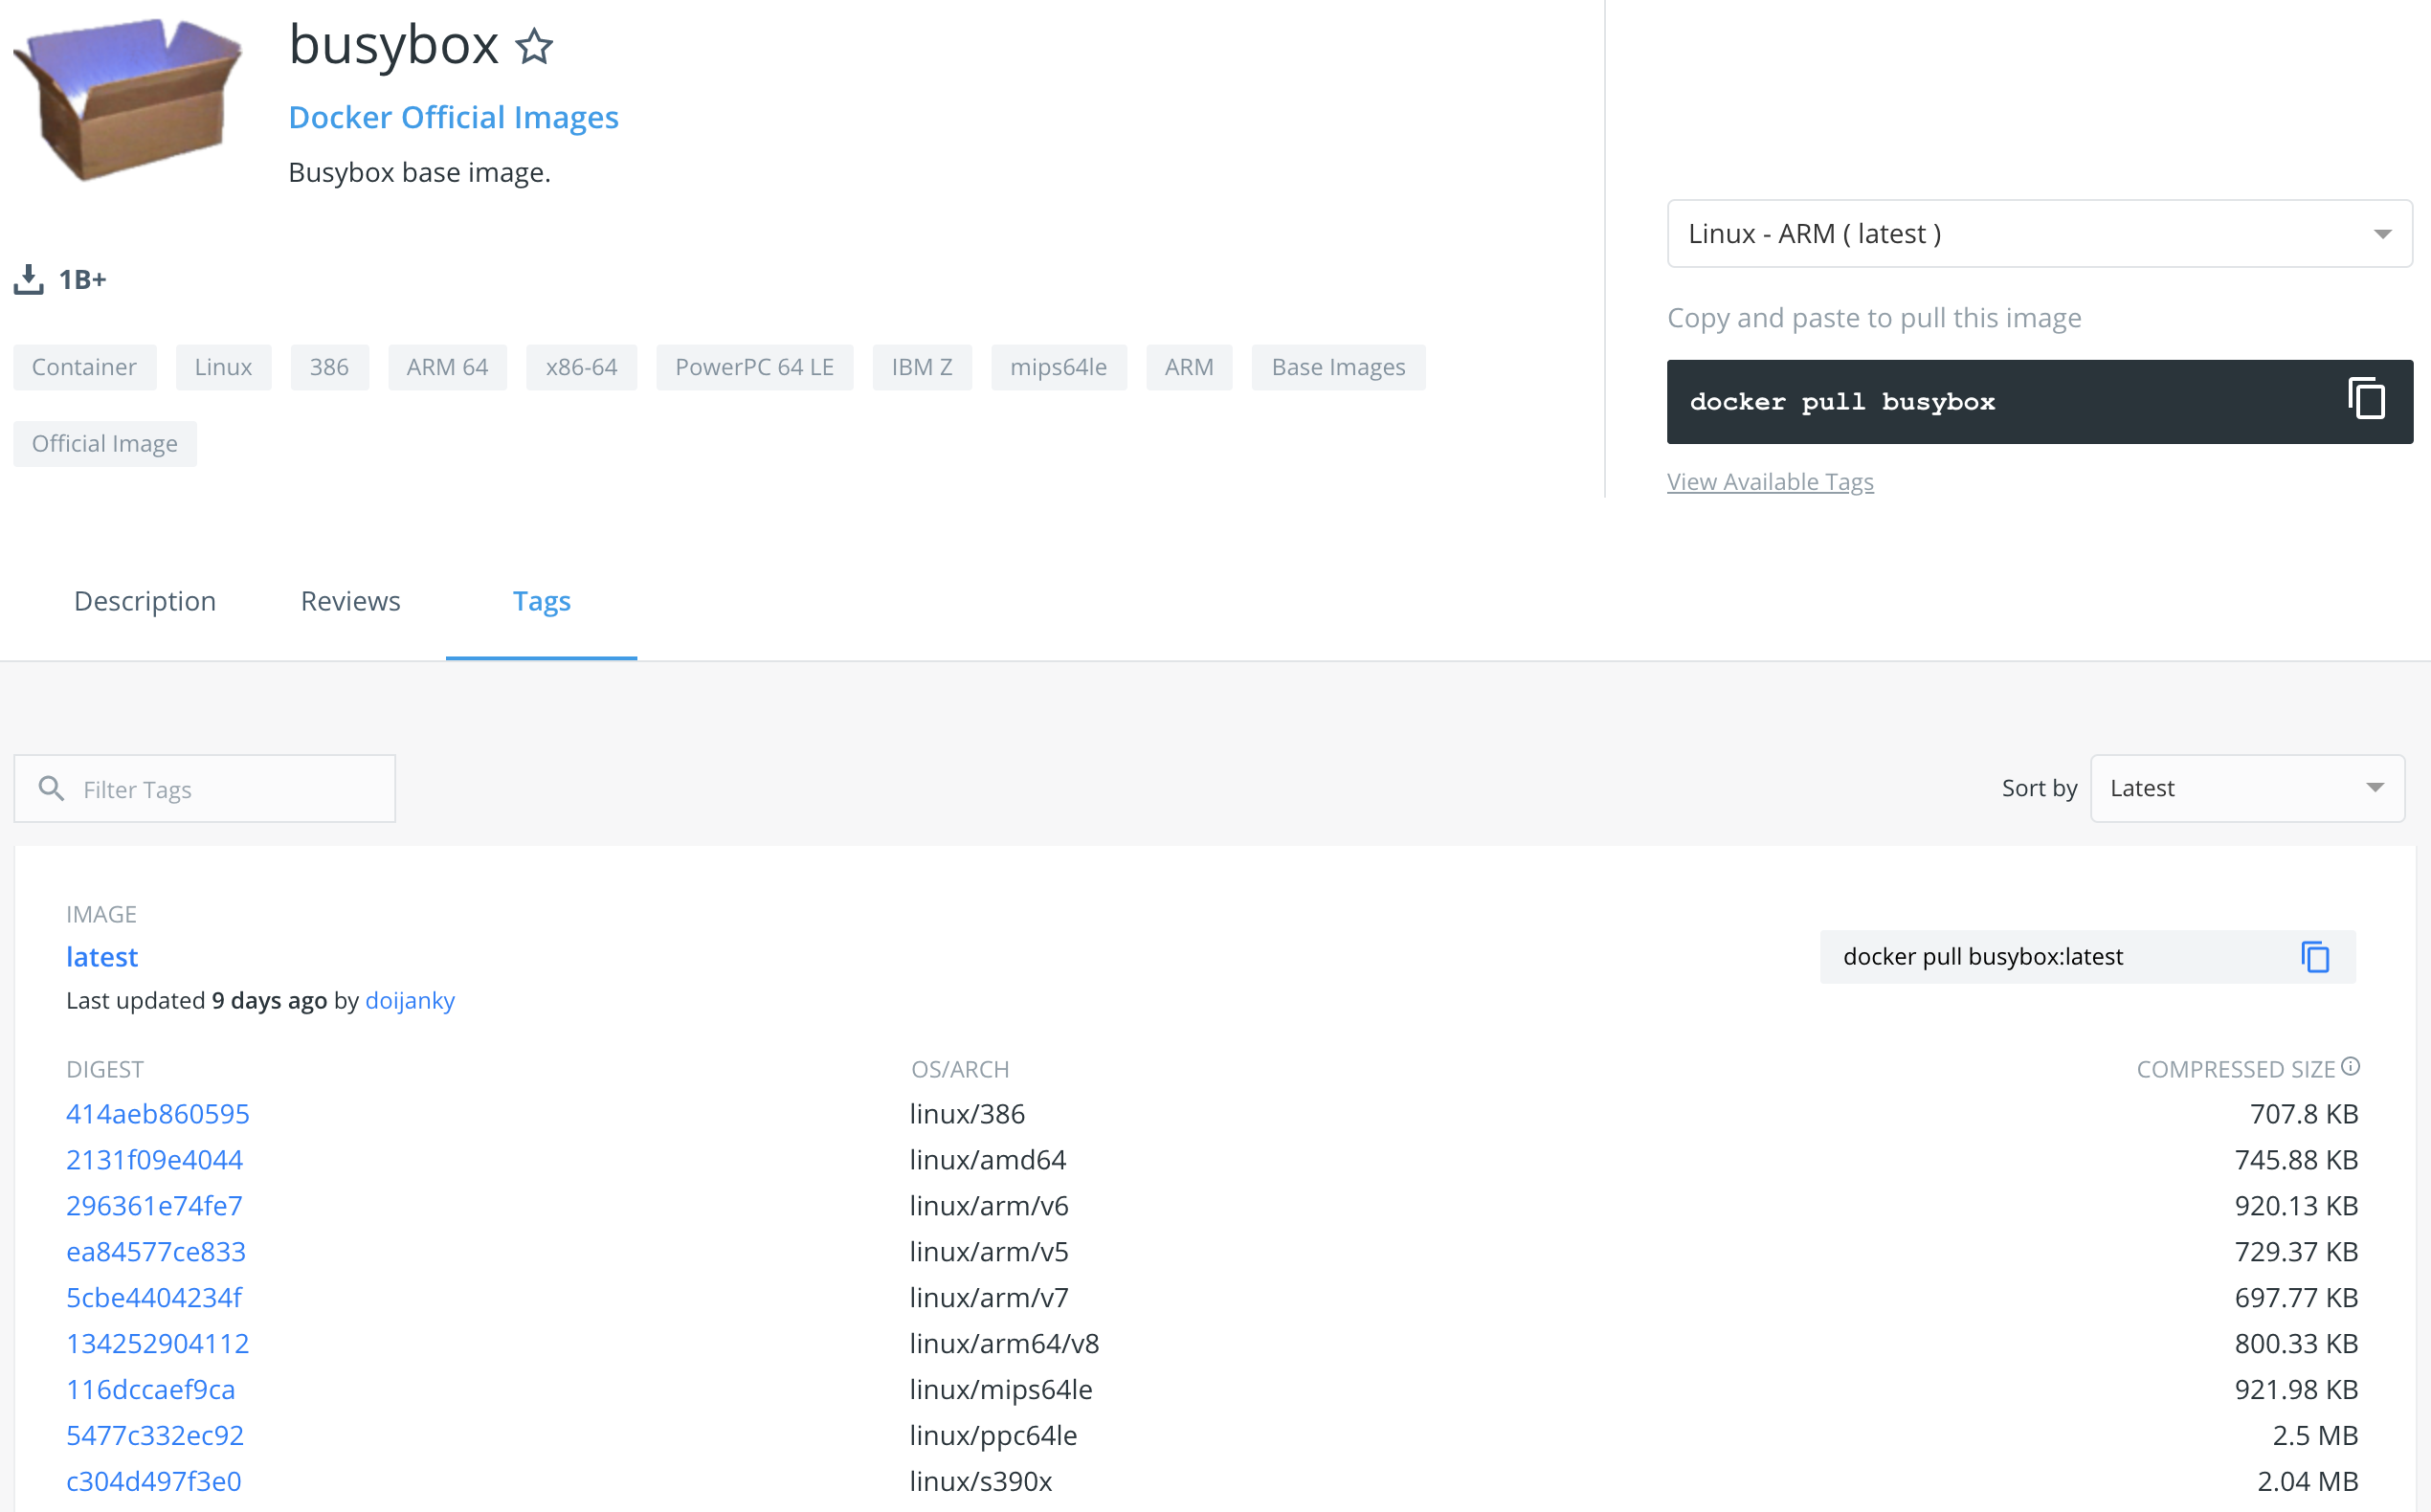This screenshot has height=1512, width=2431.
Task: Click the COMPRESSED SIZE column header
Action: (x=2235, y=1070)
